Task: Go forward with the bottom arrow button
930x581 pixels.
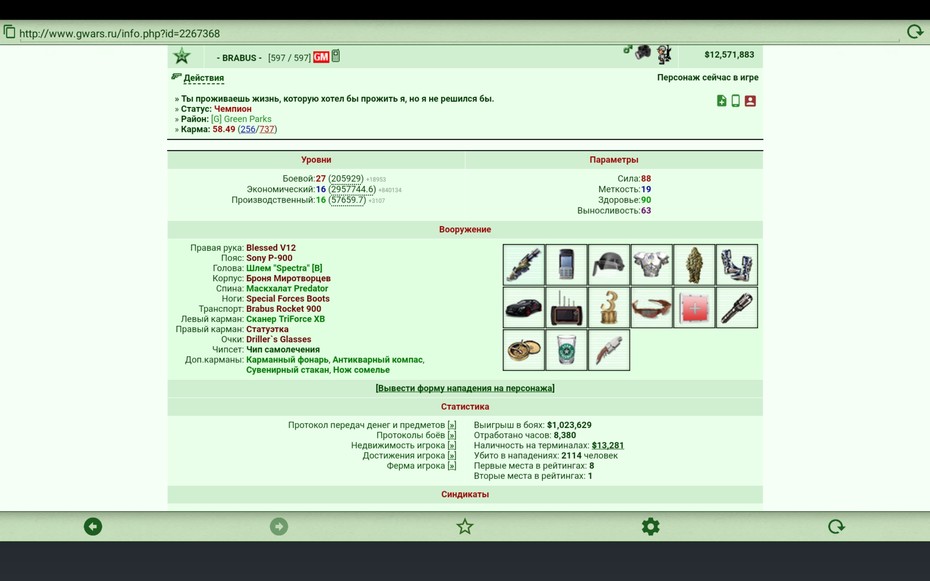Action: (279, 526)
